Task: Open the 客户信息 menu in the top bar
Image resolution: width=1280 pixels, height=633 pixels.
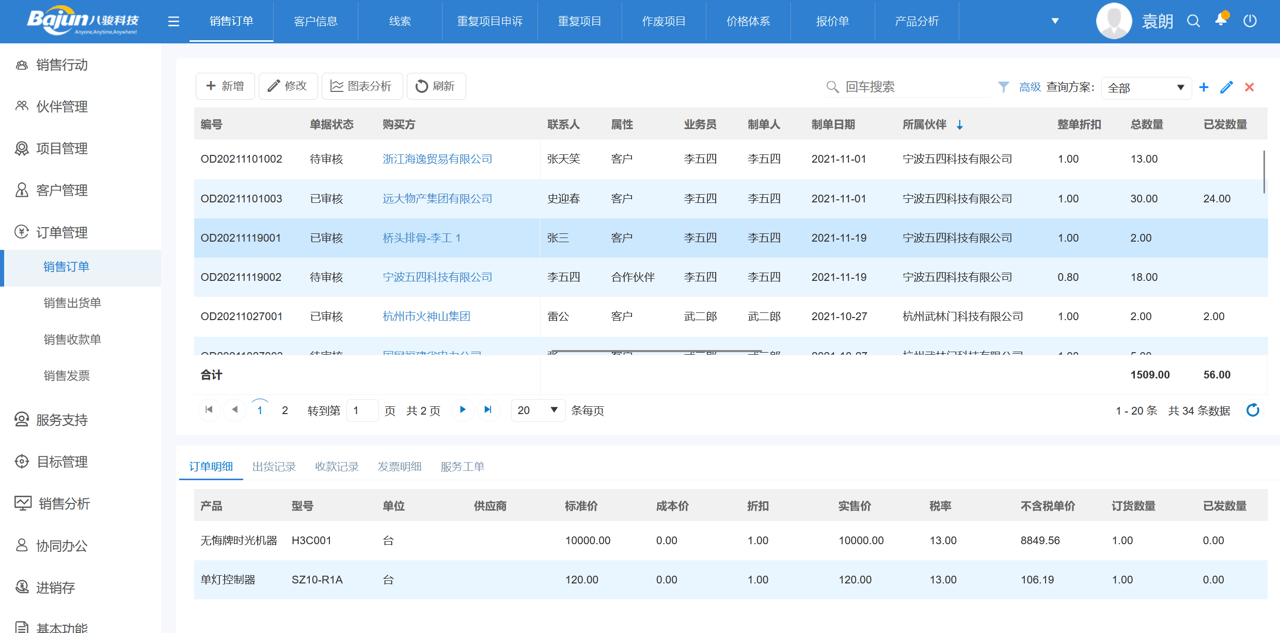Action: (x=314, y=20)
